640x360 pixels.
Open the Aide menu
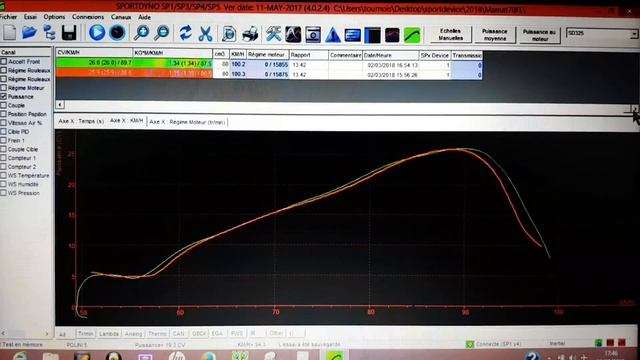(x=144, y=17)
